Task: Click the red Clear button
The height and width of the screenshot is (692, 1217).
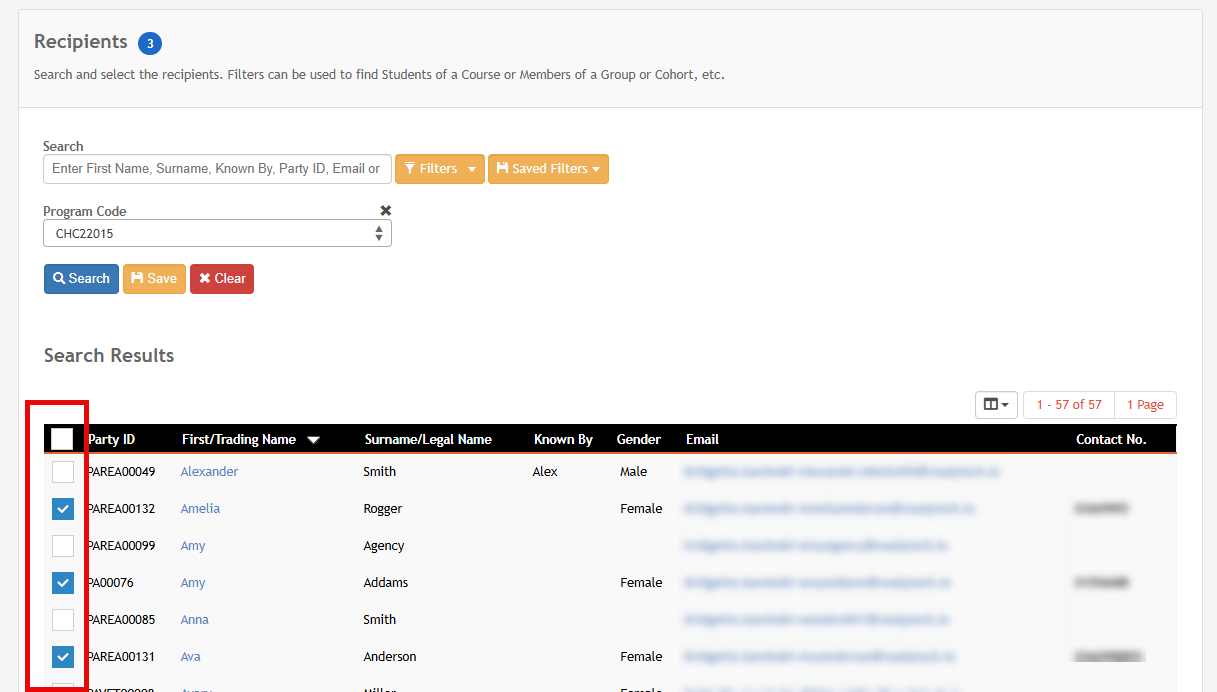Action: click(x=222, y=279)
